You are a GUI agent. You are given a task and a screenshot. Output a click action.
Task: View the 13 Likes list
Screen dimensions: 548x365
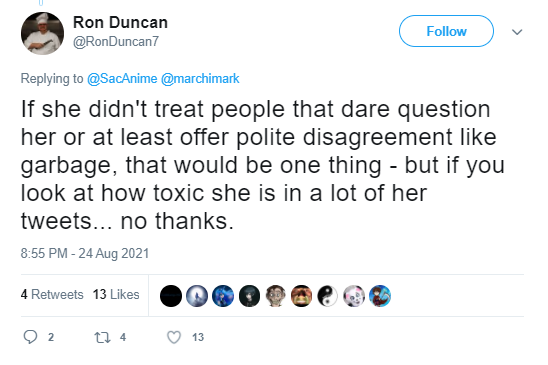click(116, 294)
